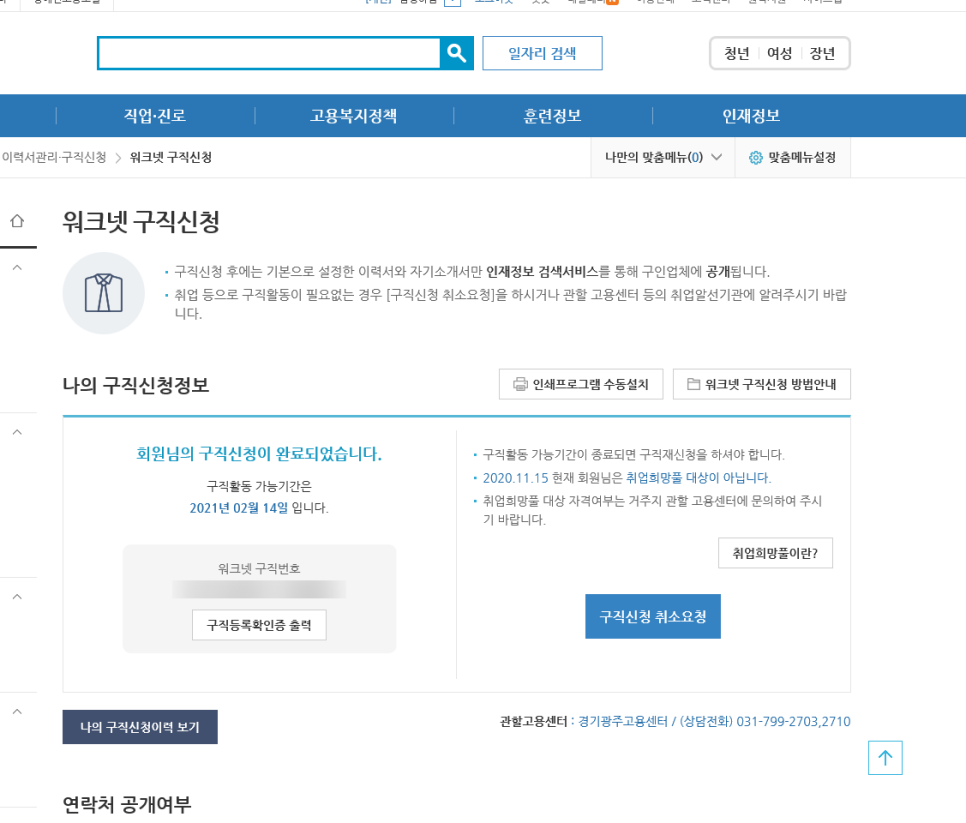Click the folder icon in 방법안내 button
The width and height of the screenshot is (966, 823).
[693, 384]
